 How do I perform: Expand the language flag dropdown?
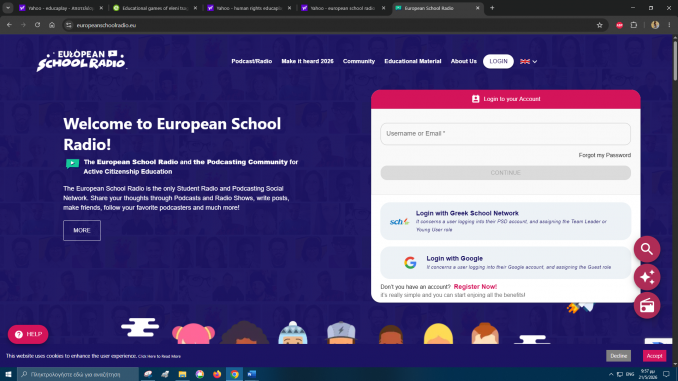pyautogui.click(x=528, y=61)
